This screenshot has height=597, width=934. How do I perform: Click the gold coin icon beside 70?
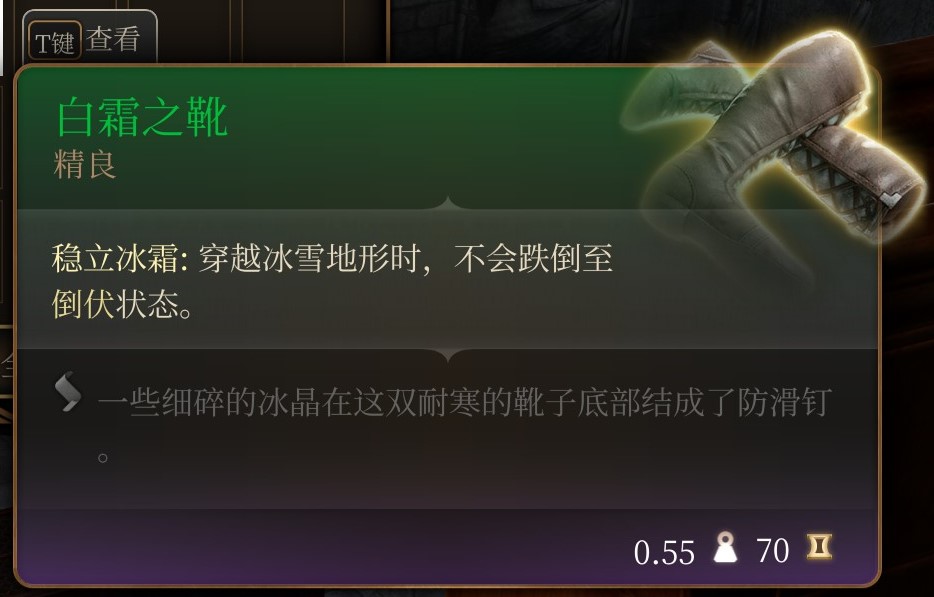819,547
